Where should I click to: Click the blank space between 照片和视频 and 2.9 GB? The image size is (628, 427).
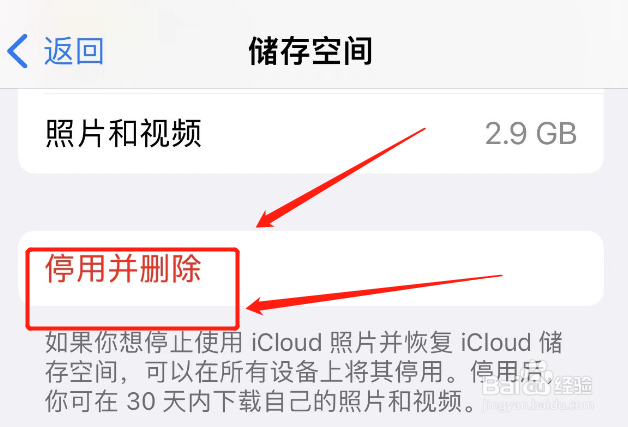(x=343, y=133)
